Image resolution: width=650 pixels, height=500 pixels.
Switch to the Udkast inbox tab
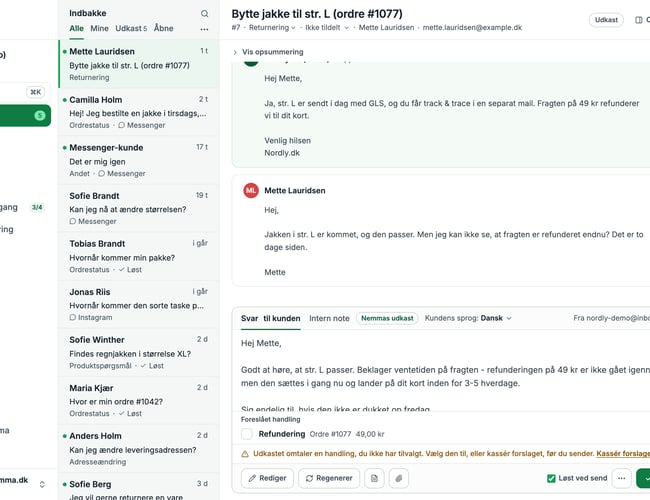pos(131,29)
